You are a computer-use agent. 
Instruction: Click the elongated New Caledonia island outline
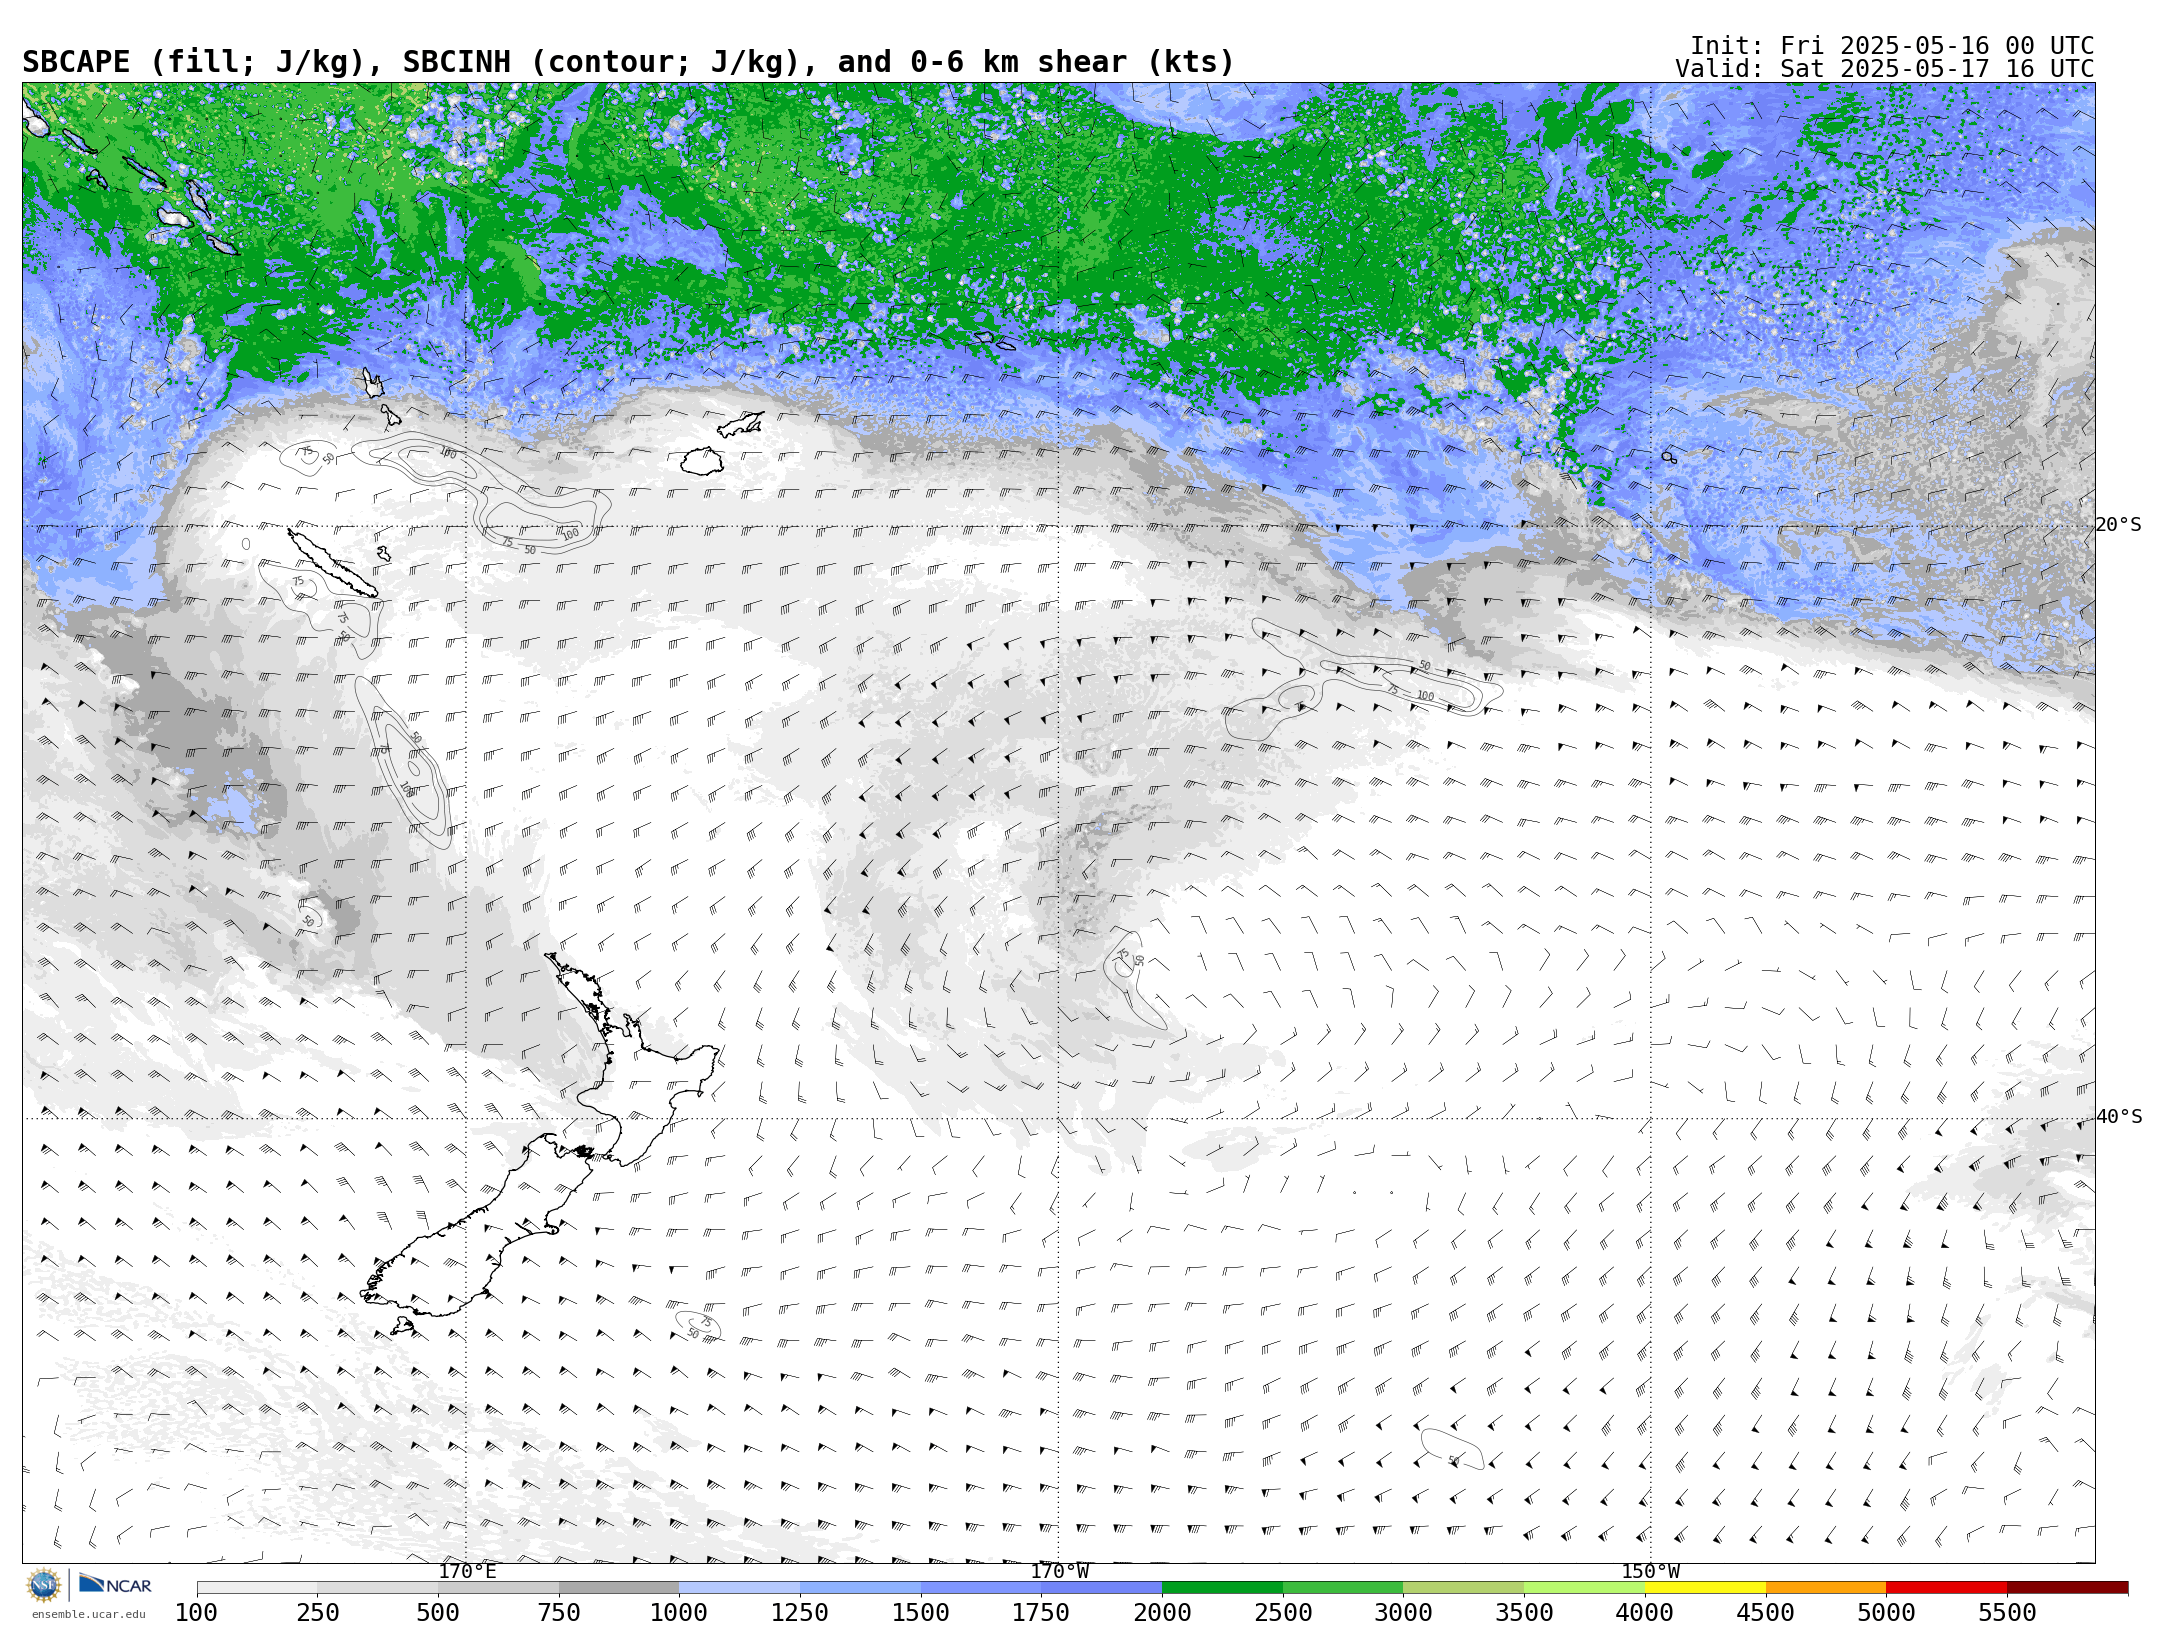click(x=333, y=564)
